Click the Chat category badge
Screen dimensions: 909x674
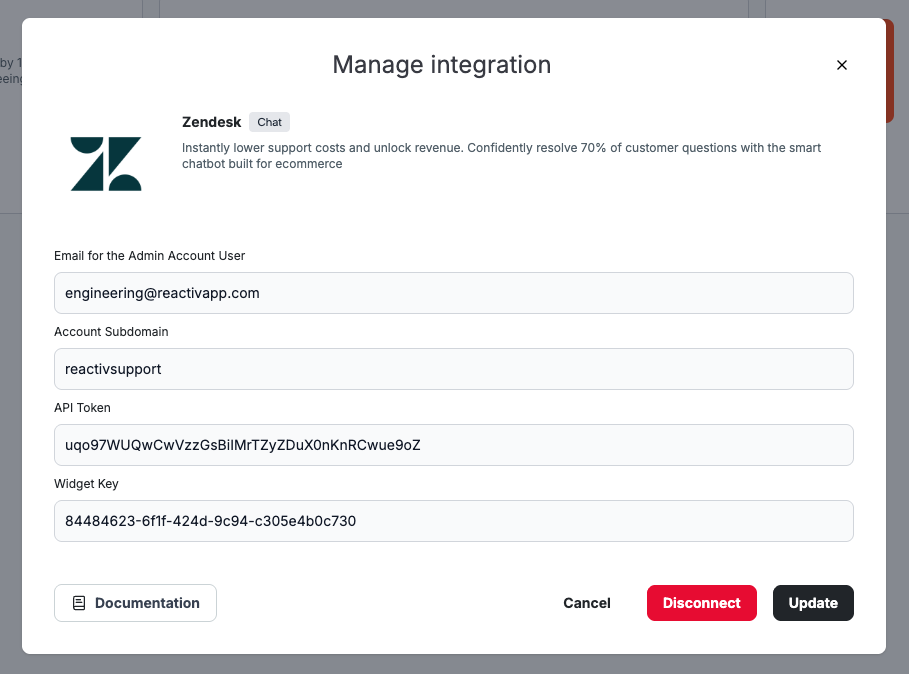(x=269, y=122)
